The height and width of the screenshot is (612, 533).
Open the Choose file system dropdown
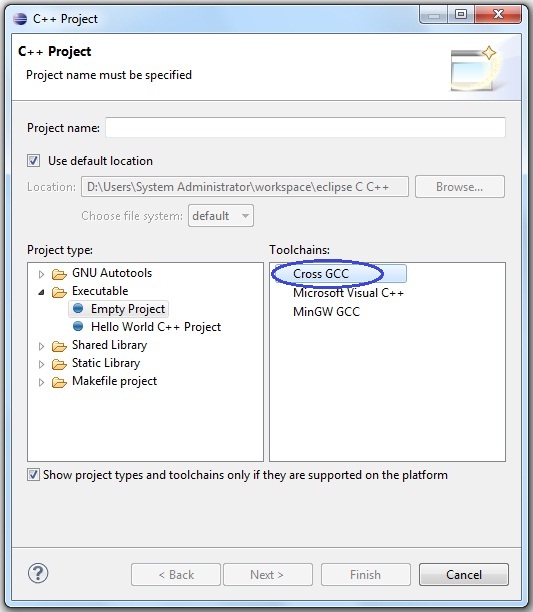221,215
